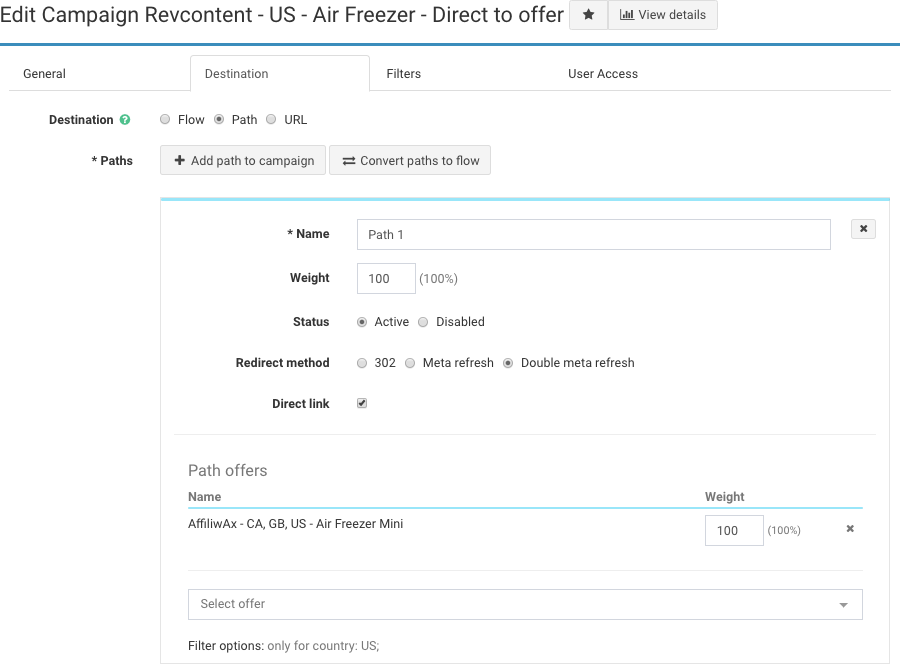Open View details for the campaign

[x=662, y=15]
